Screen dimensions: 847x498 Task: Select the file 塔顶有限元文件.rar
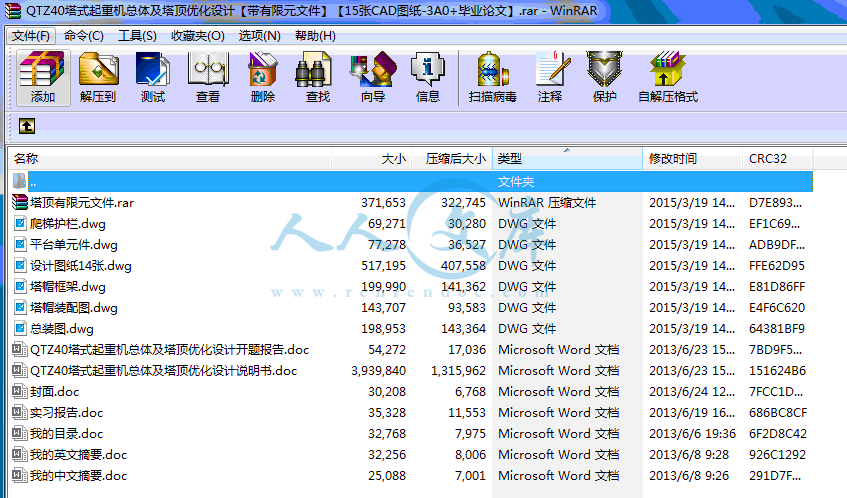pos(82,203)
